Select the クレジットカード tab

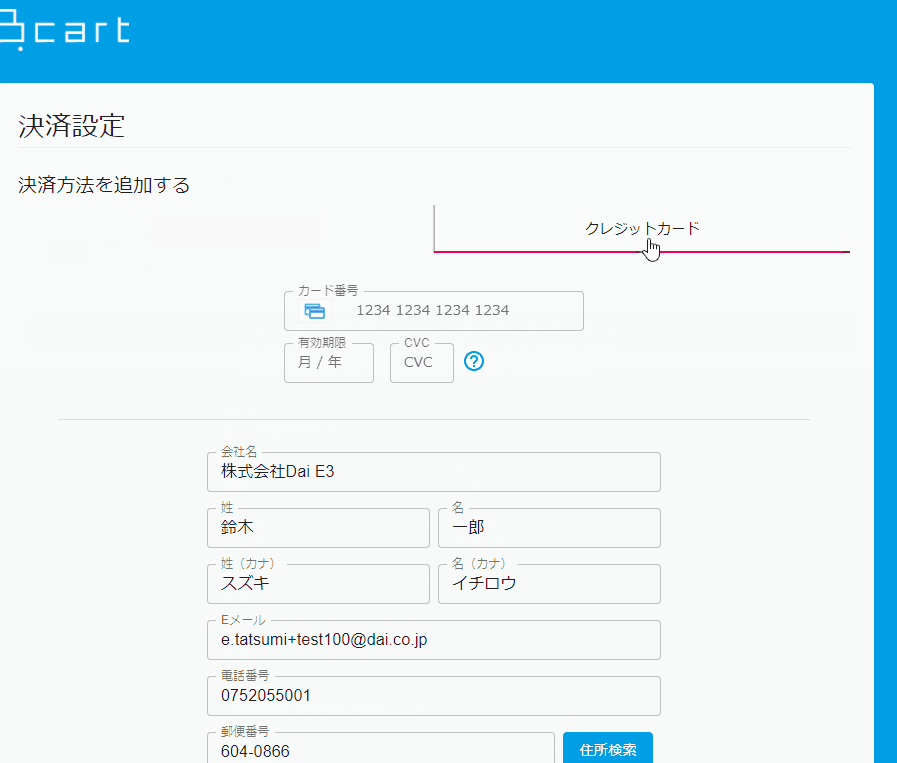click(641, 229)
